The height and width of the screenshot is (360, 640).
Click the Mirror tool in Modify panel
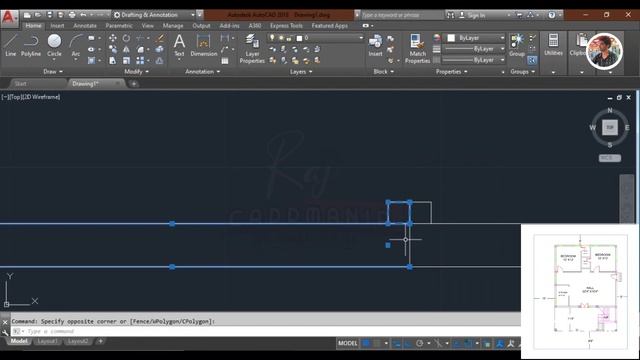[x=127, y=49]
